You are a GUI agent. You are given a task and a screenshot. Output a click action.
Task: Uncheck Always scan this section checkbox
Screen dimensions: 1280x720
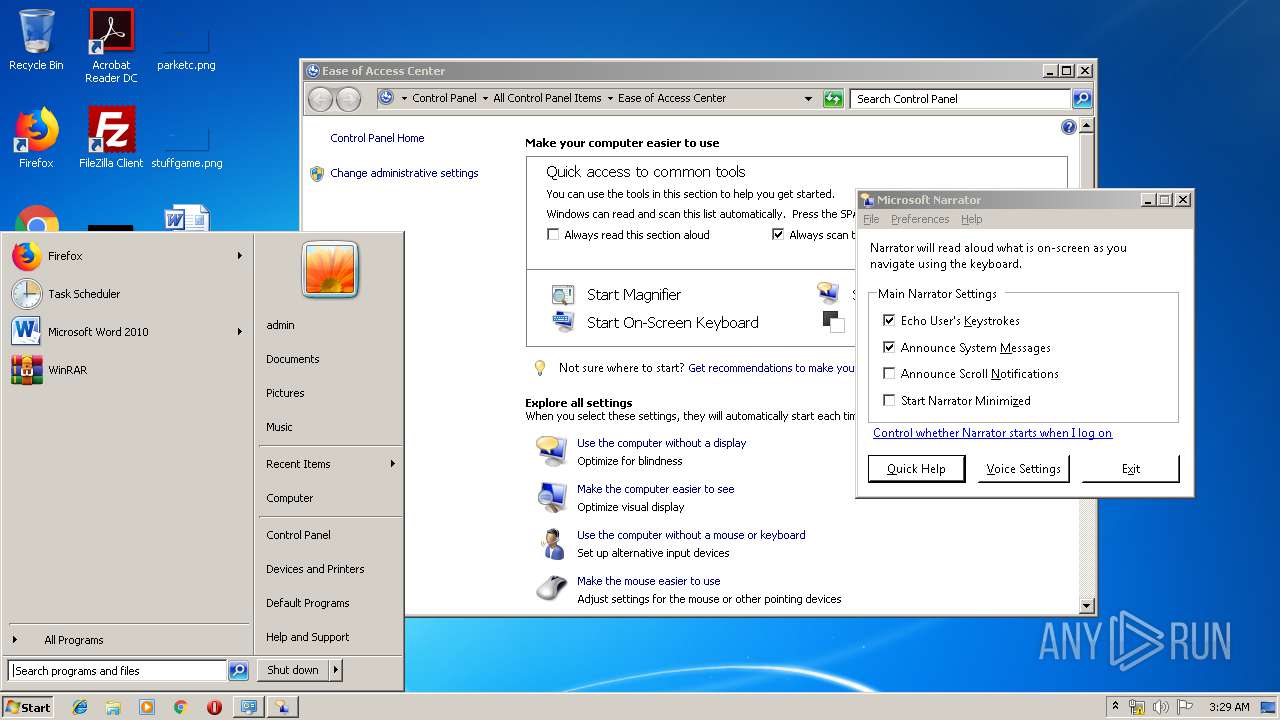778,235
